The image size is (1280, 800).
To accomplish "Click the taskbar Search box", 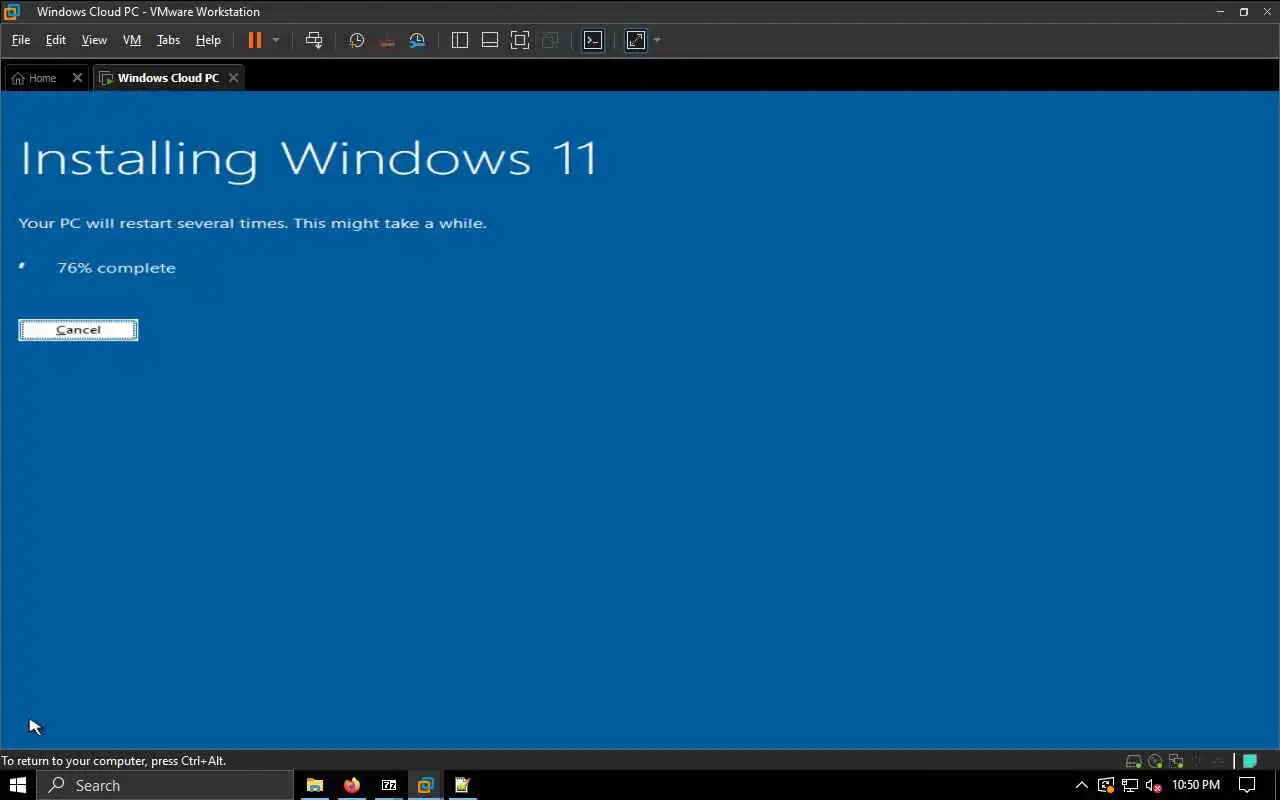I will click(x=165, y=785).
